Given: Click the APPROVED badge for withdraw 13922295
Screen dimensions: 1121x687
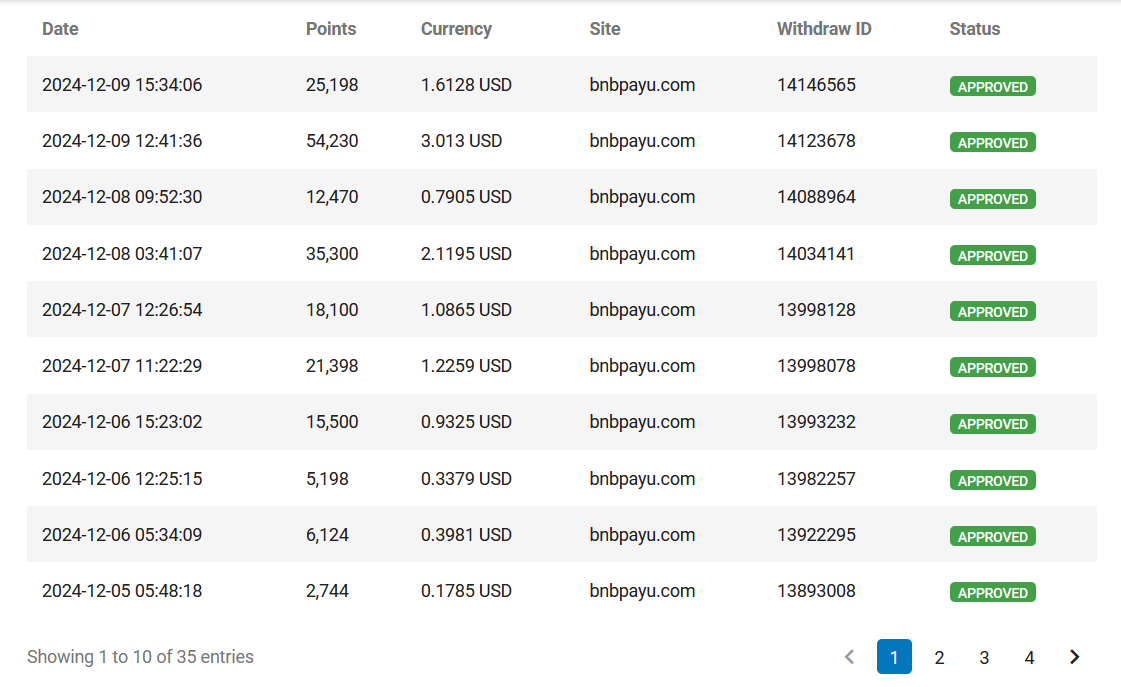Looking at the screenshot, I should (x=992, y=536).
